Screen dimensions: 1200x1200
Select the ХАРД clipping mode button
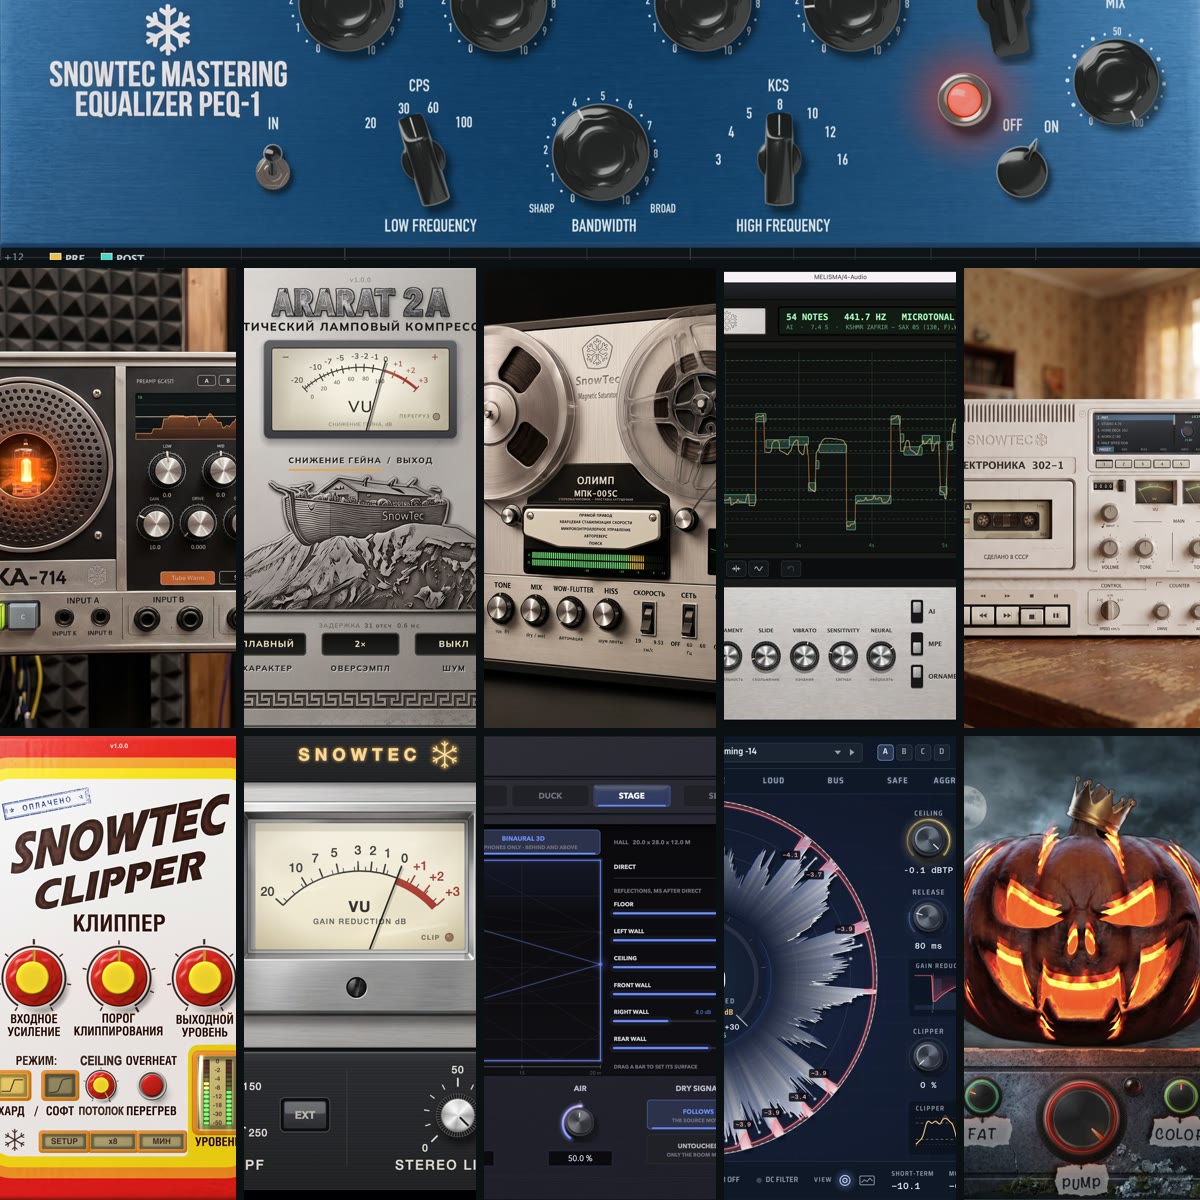15,1084
